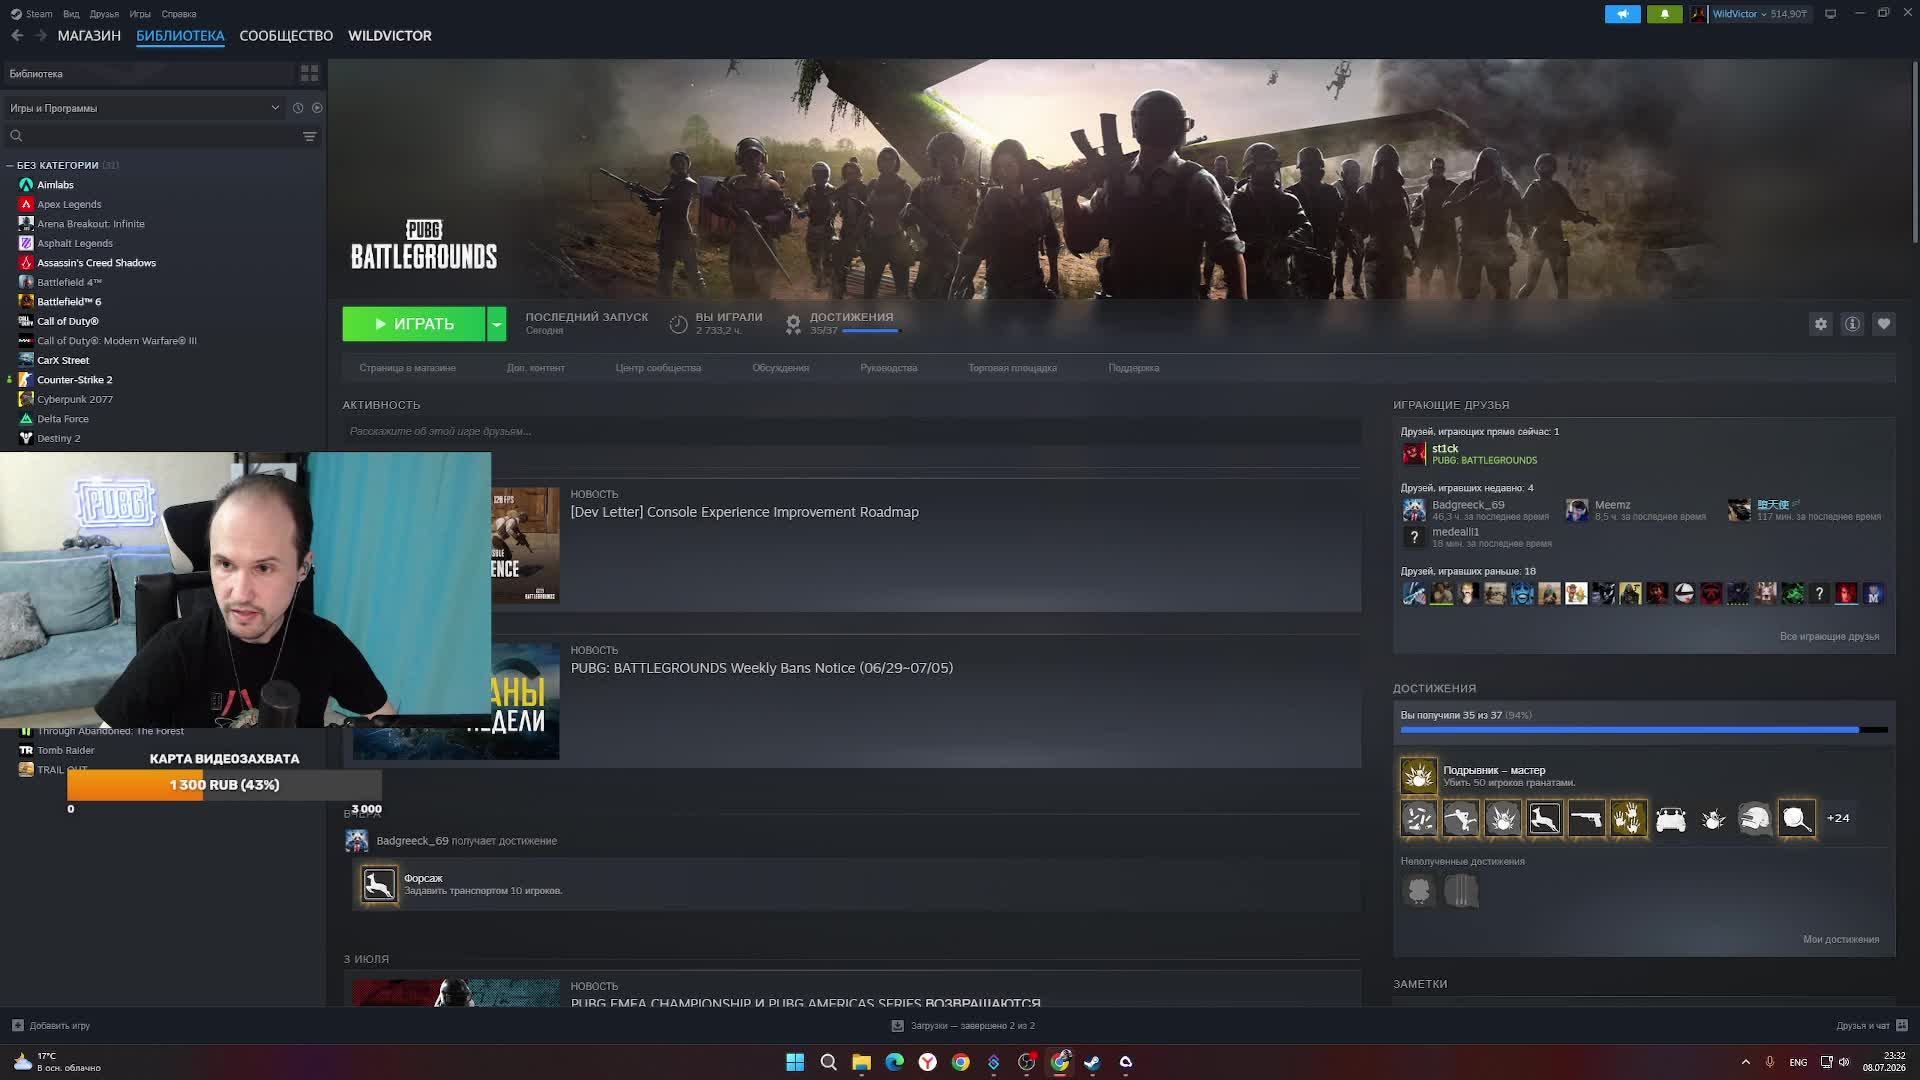This screenshot has height=1080, width=1920.
Task: Open the Друзья menu
Action: click(104, 14)
